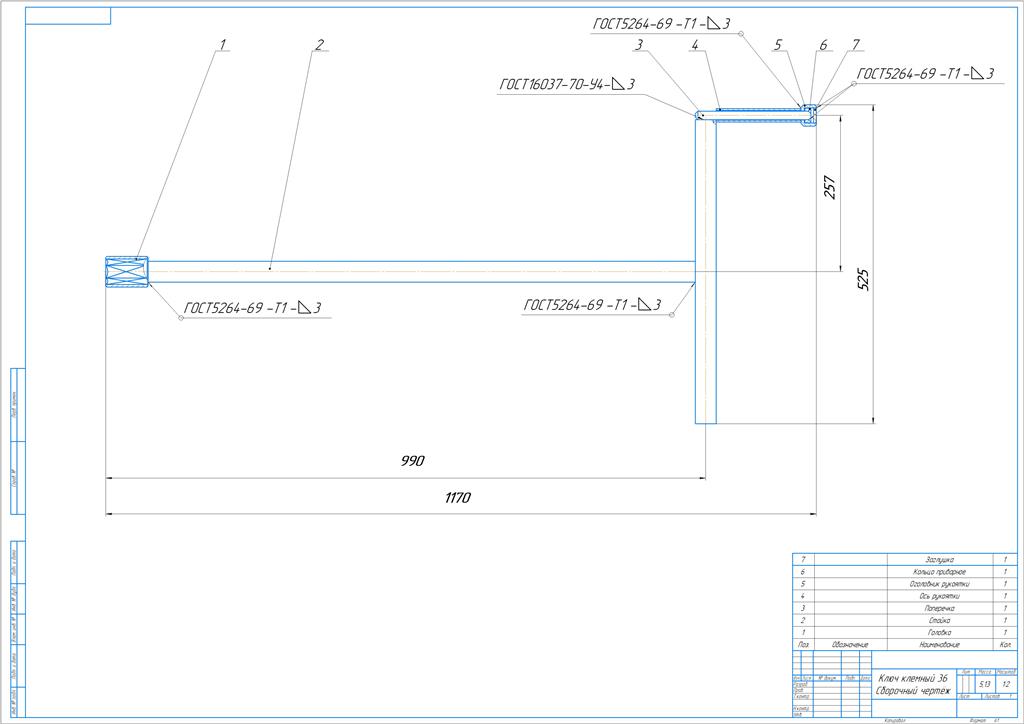Click position callout number 5 on drawing

click(778, 44)
